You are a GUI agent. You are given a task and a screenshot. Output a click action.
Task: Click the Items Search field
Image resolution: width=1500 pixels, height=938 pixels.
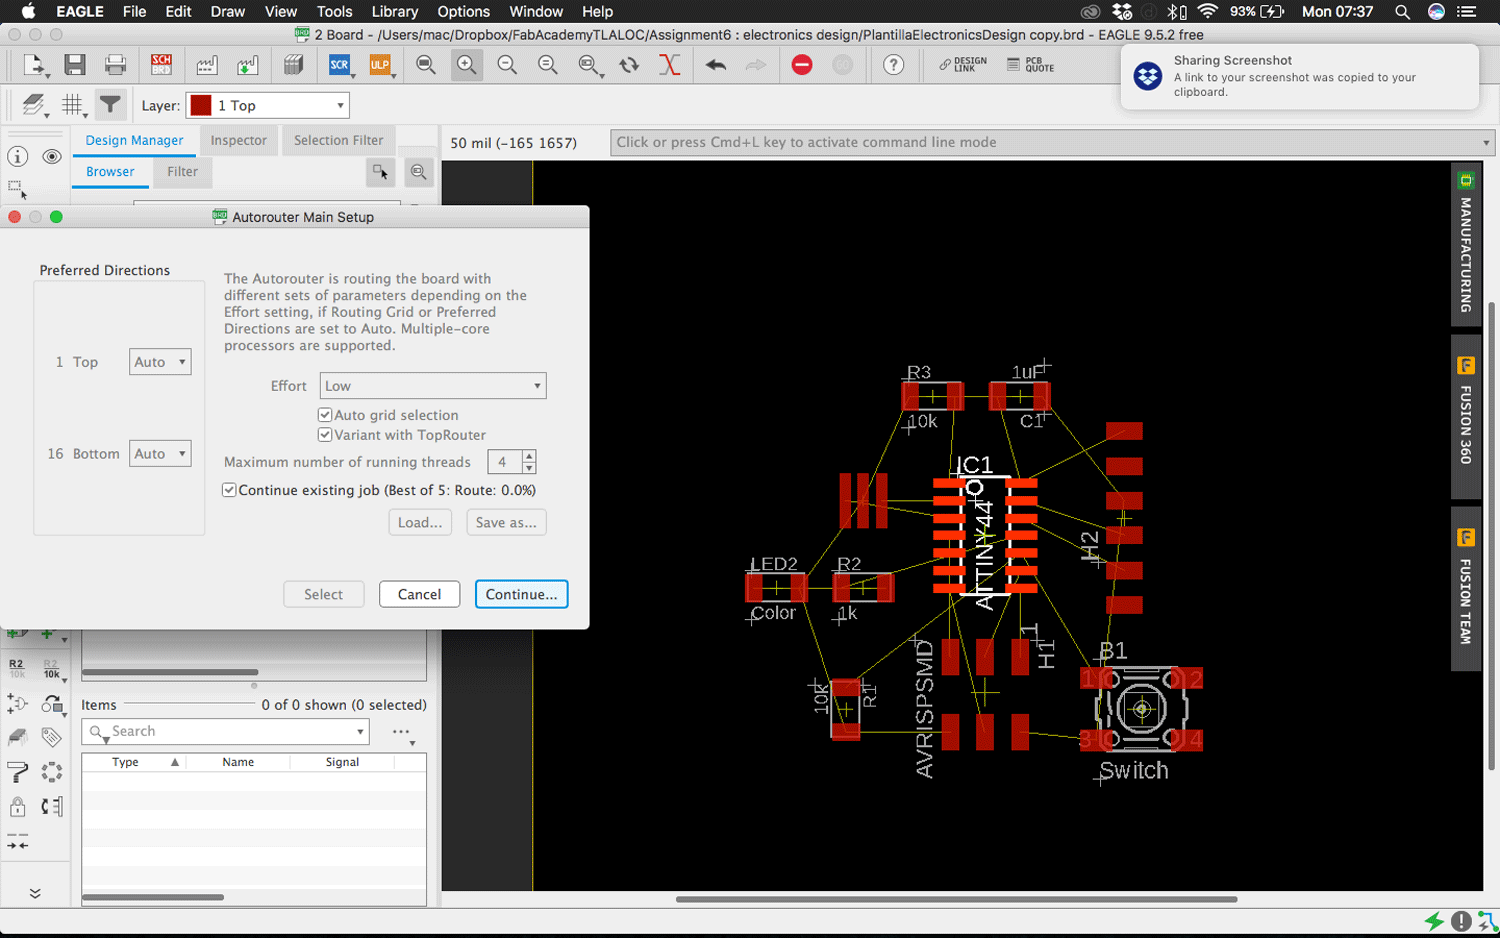click(x=225, y=732)
